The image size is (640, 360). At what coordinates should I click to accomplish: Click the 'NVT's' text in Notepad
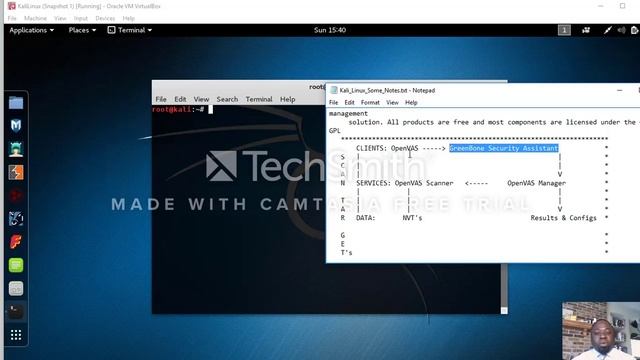pos(412,218)
